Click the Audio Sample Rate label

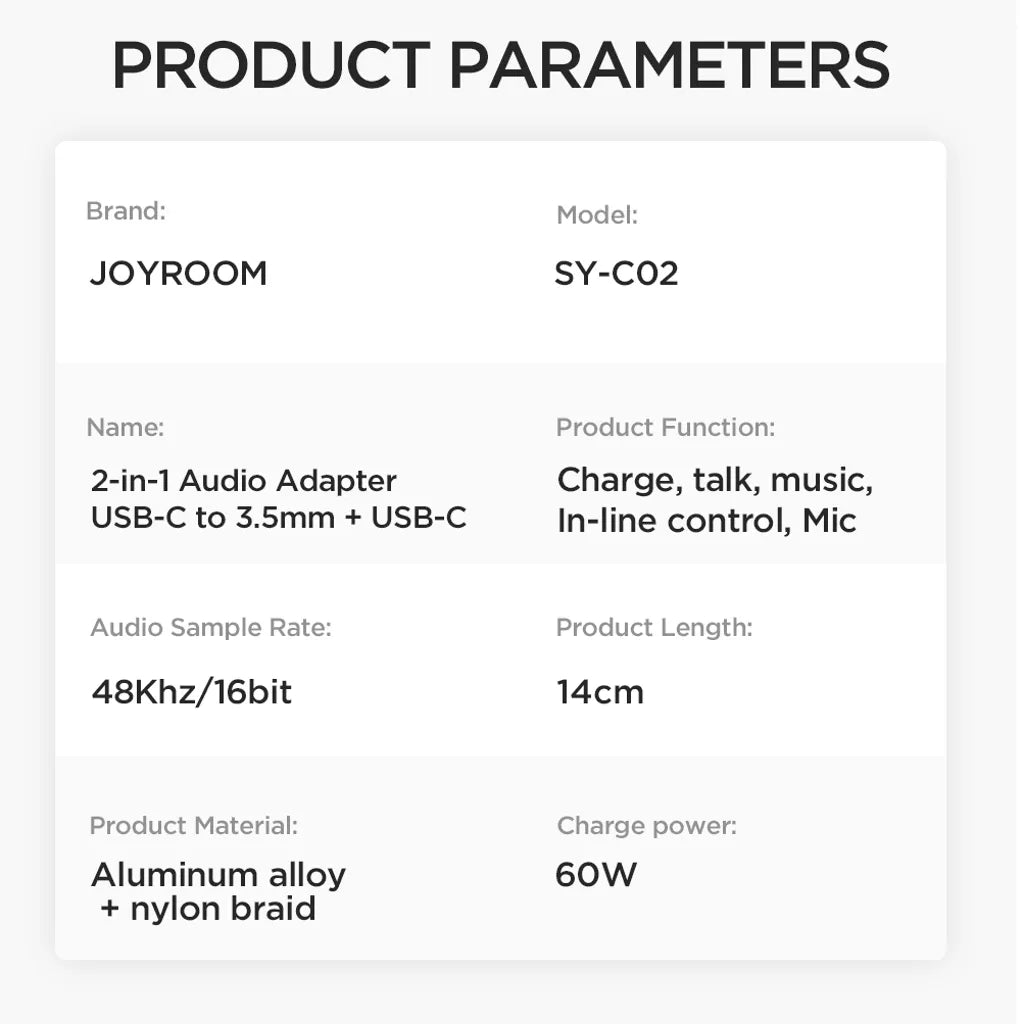(210, 628)
